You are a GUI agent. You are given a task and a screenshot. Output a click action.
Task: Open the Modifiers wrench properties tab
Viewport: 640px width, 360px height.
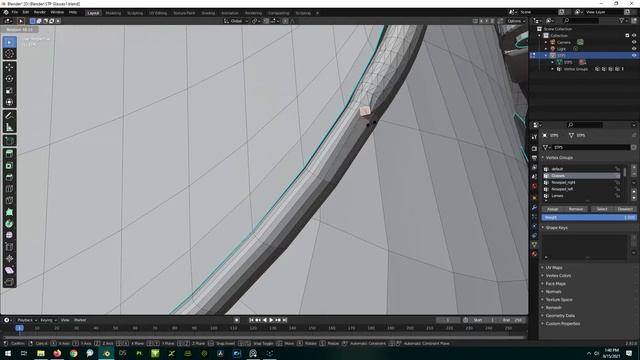pos(534,207)
